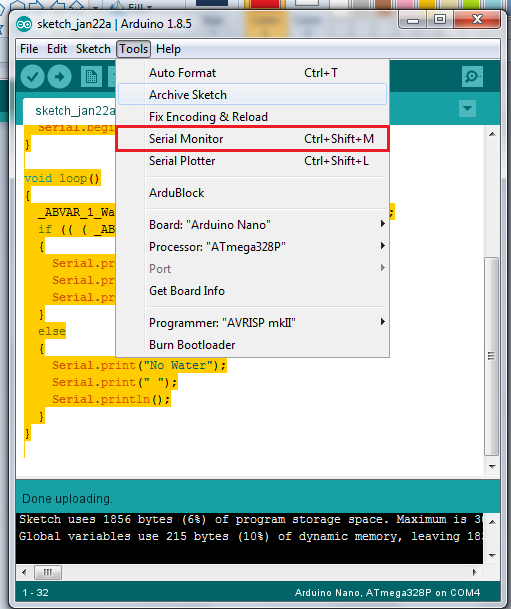Select Serial Plotter menu entry
The image size is (511, 609).
click(252, 161)
